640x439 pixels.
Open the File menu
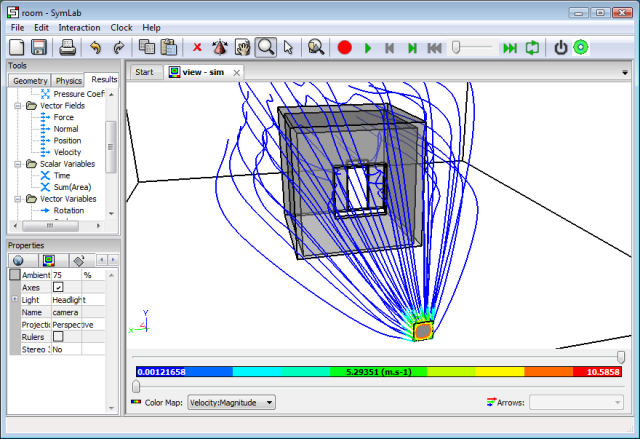pyautogui.click(x=18, y=28)
